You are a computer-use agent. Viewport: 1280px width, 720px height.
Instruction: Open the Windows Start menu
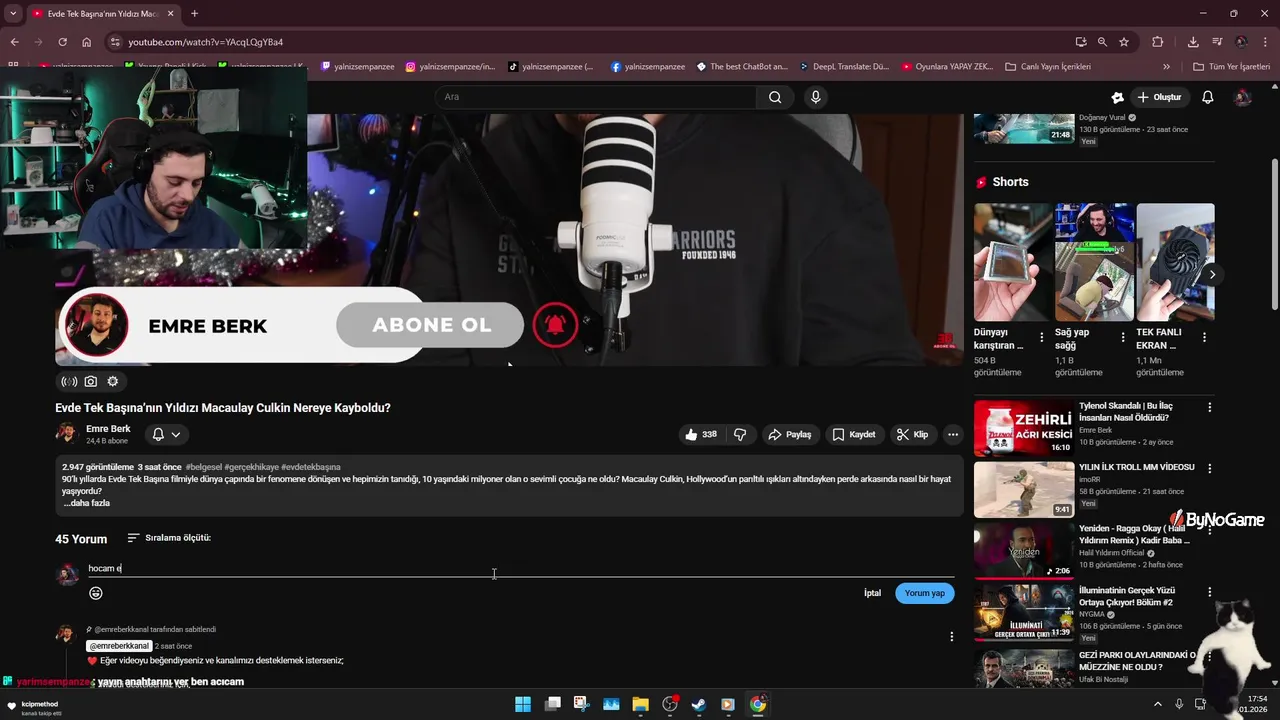[523, 704]
